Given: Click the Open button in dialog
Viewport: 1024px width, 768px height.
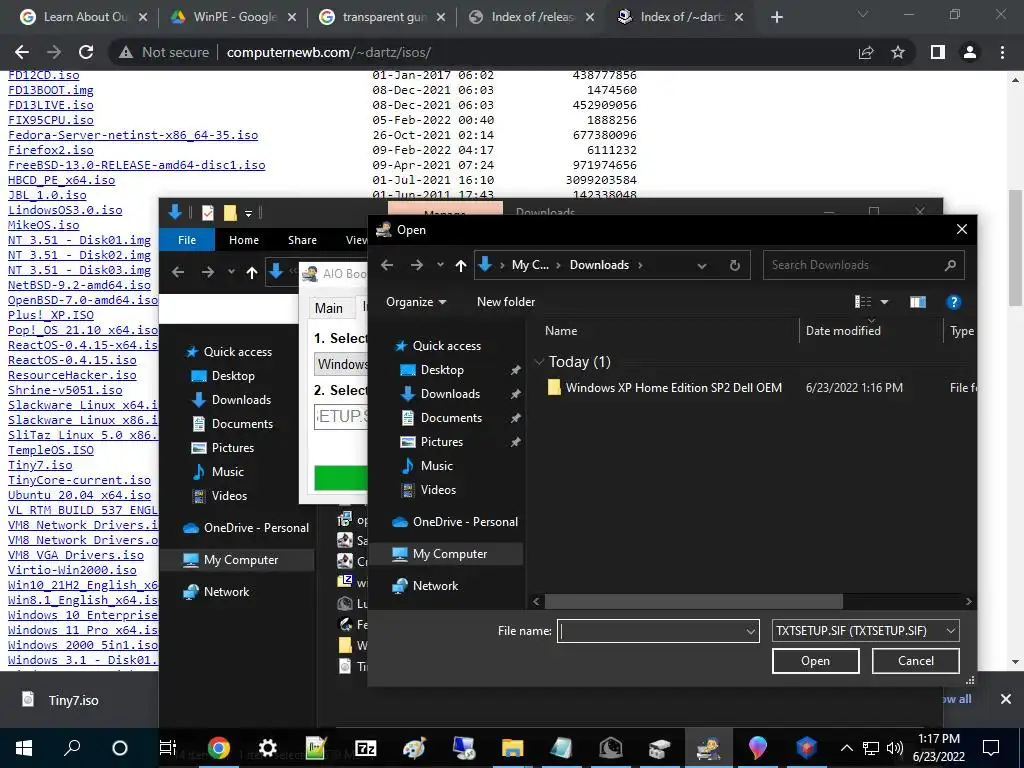Looking at the screenshot, I should point(815,661).
